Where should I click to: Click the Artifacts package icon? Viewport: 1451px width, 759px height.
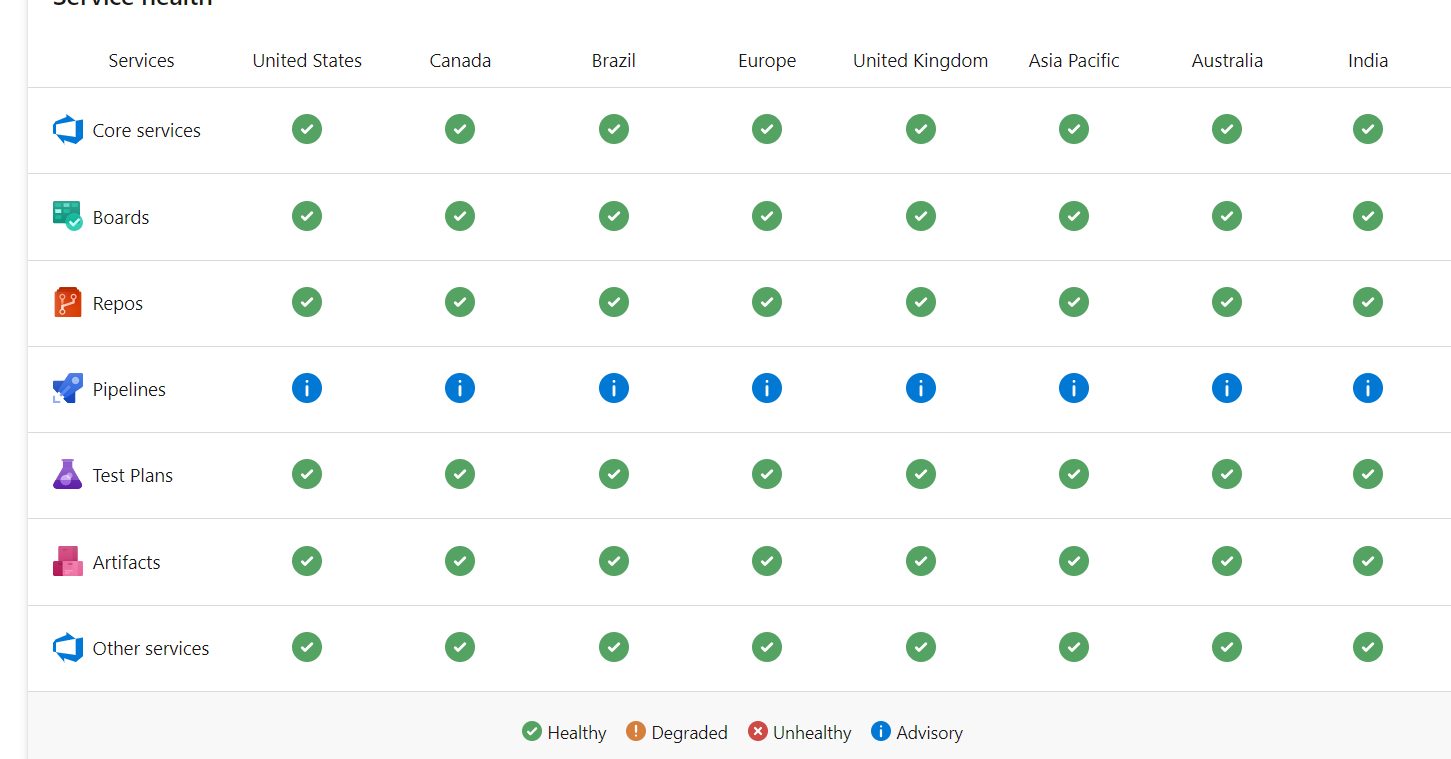pos(67,561)
